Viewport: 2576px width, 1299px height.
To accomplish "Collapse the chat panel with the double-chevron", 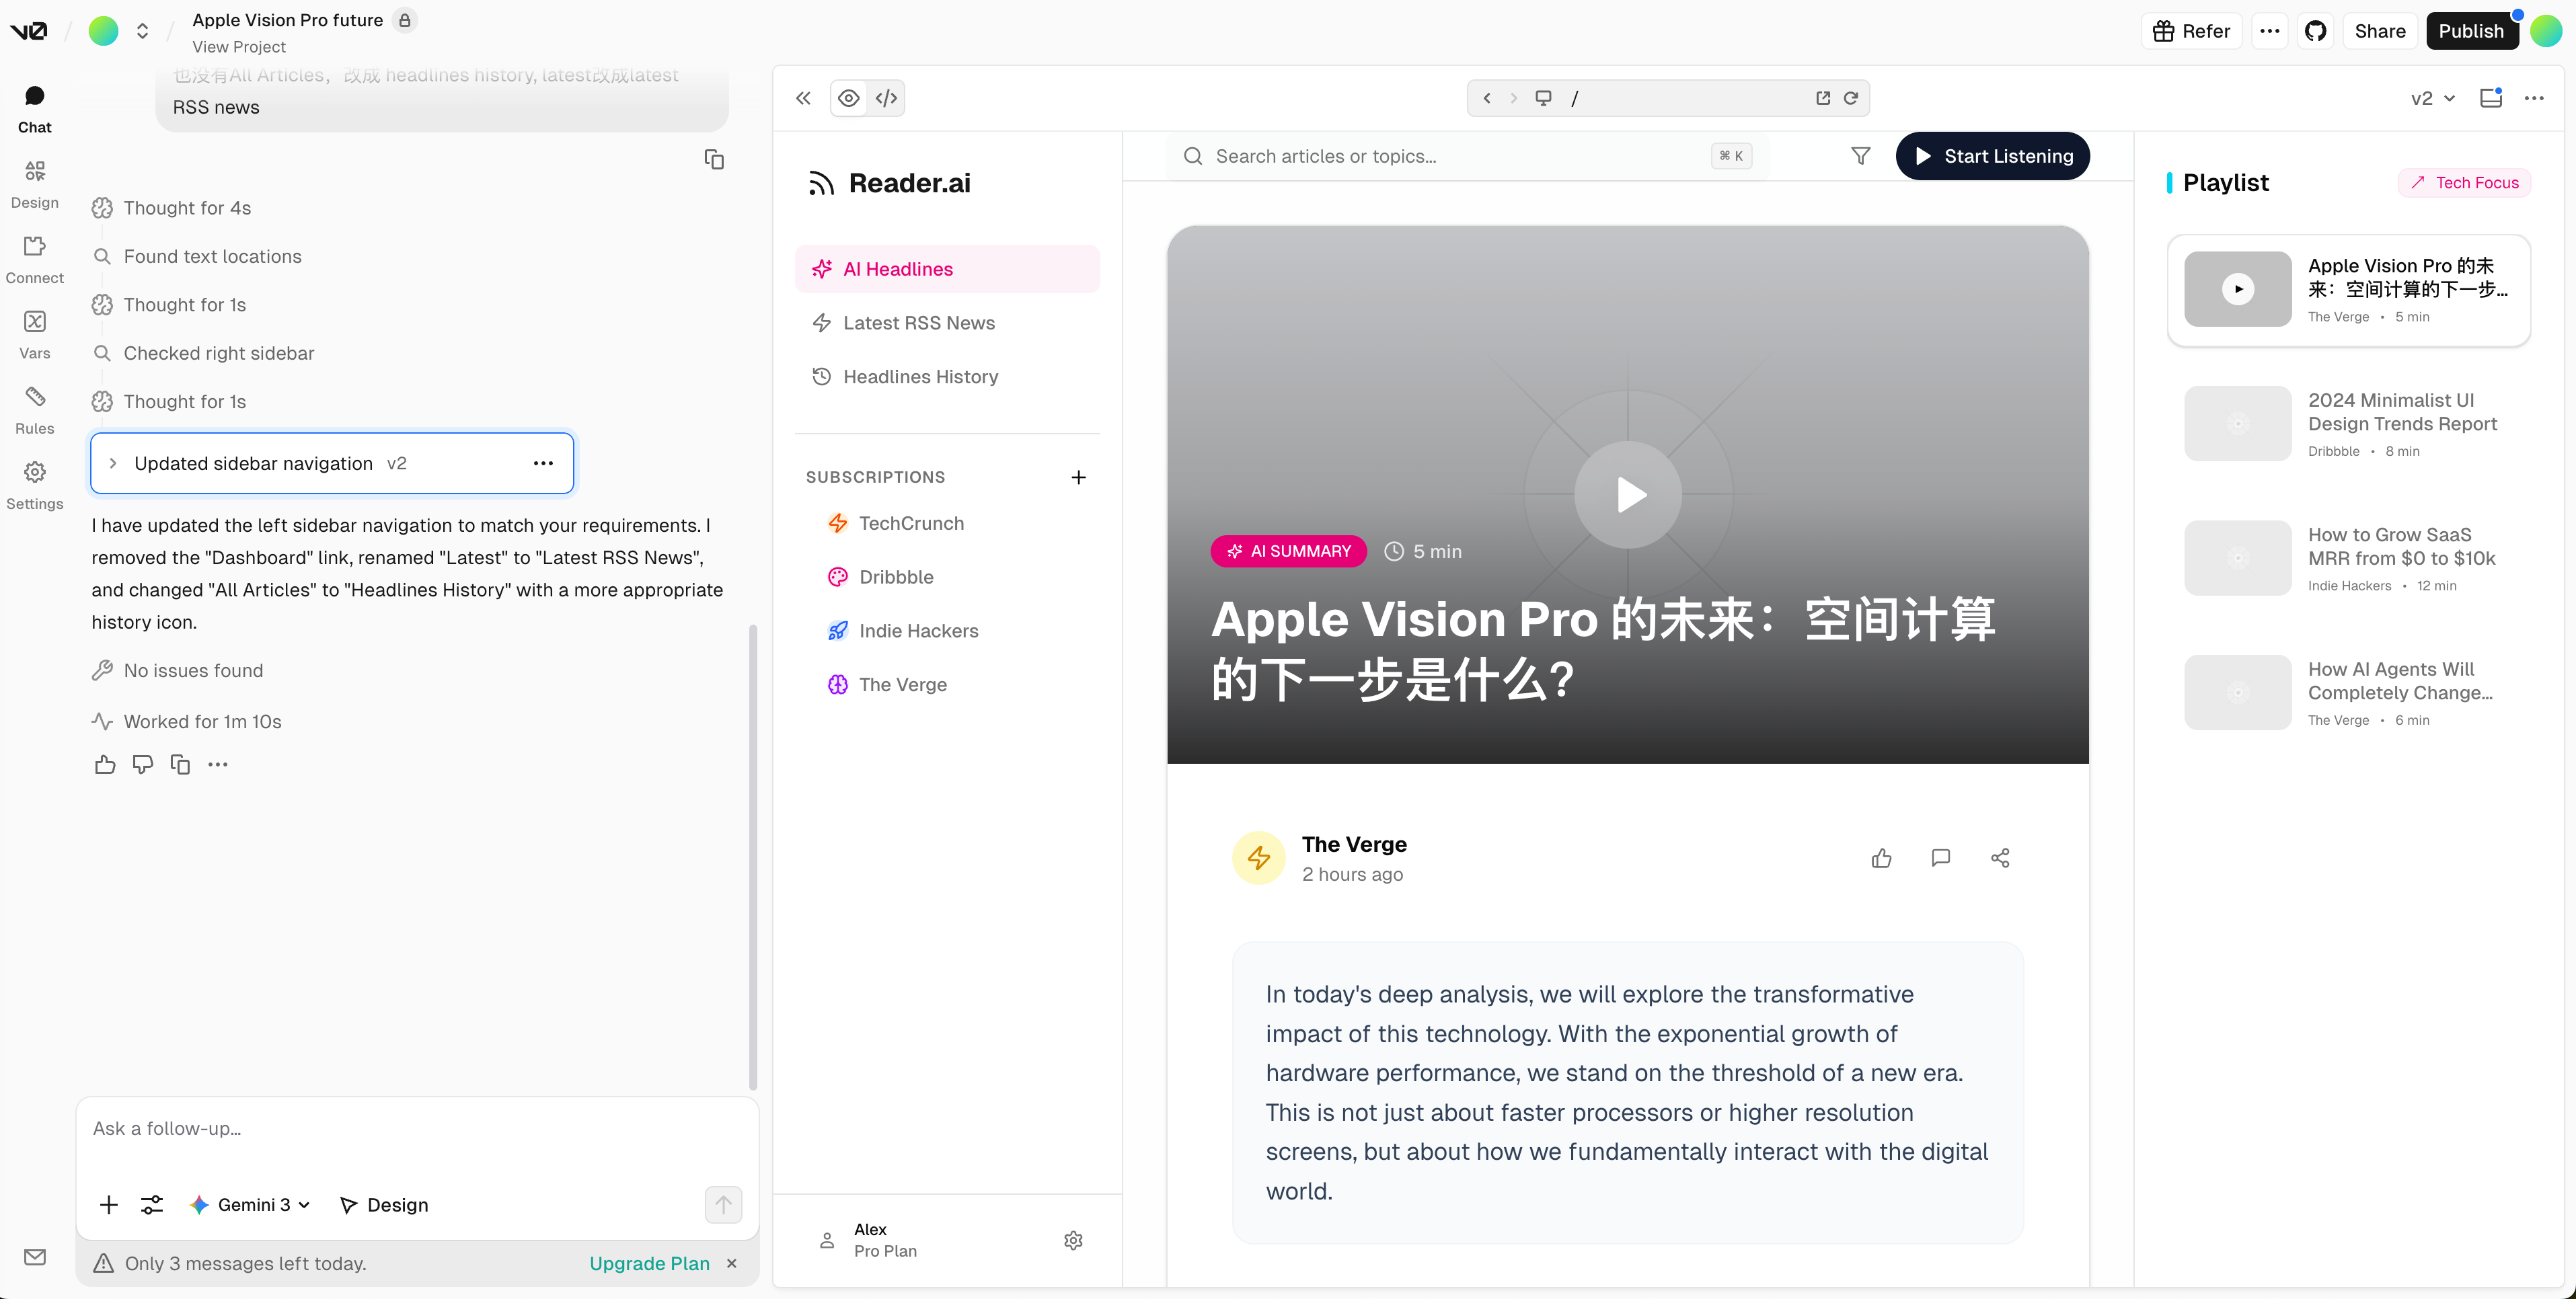I will pyautogui.click(x=803, y=98).
